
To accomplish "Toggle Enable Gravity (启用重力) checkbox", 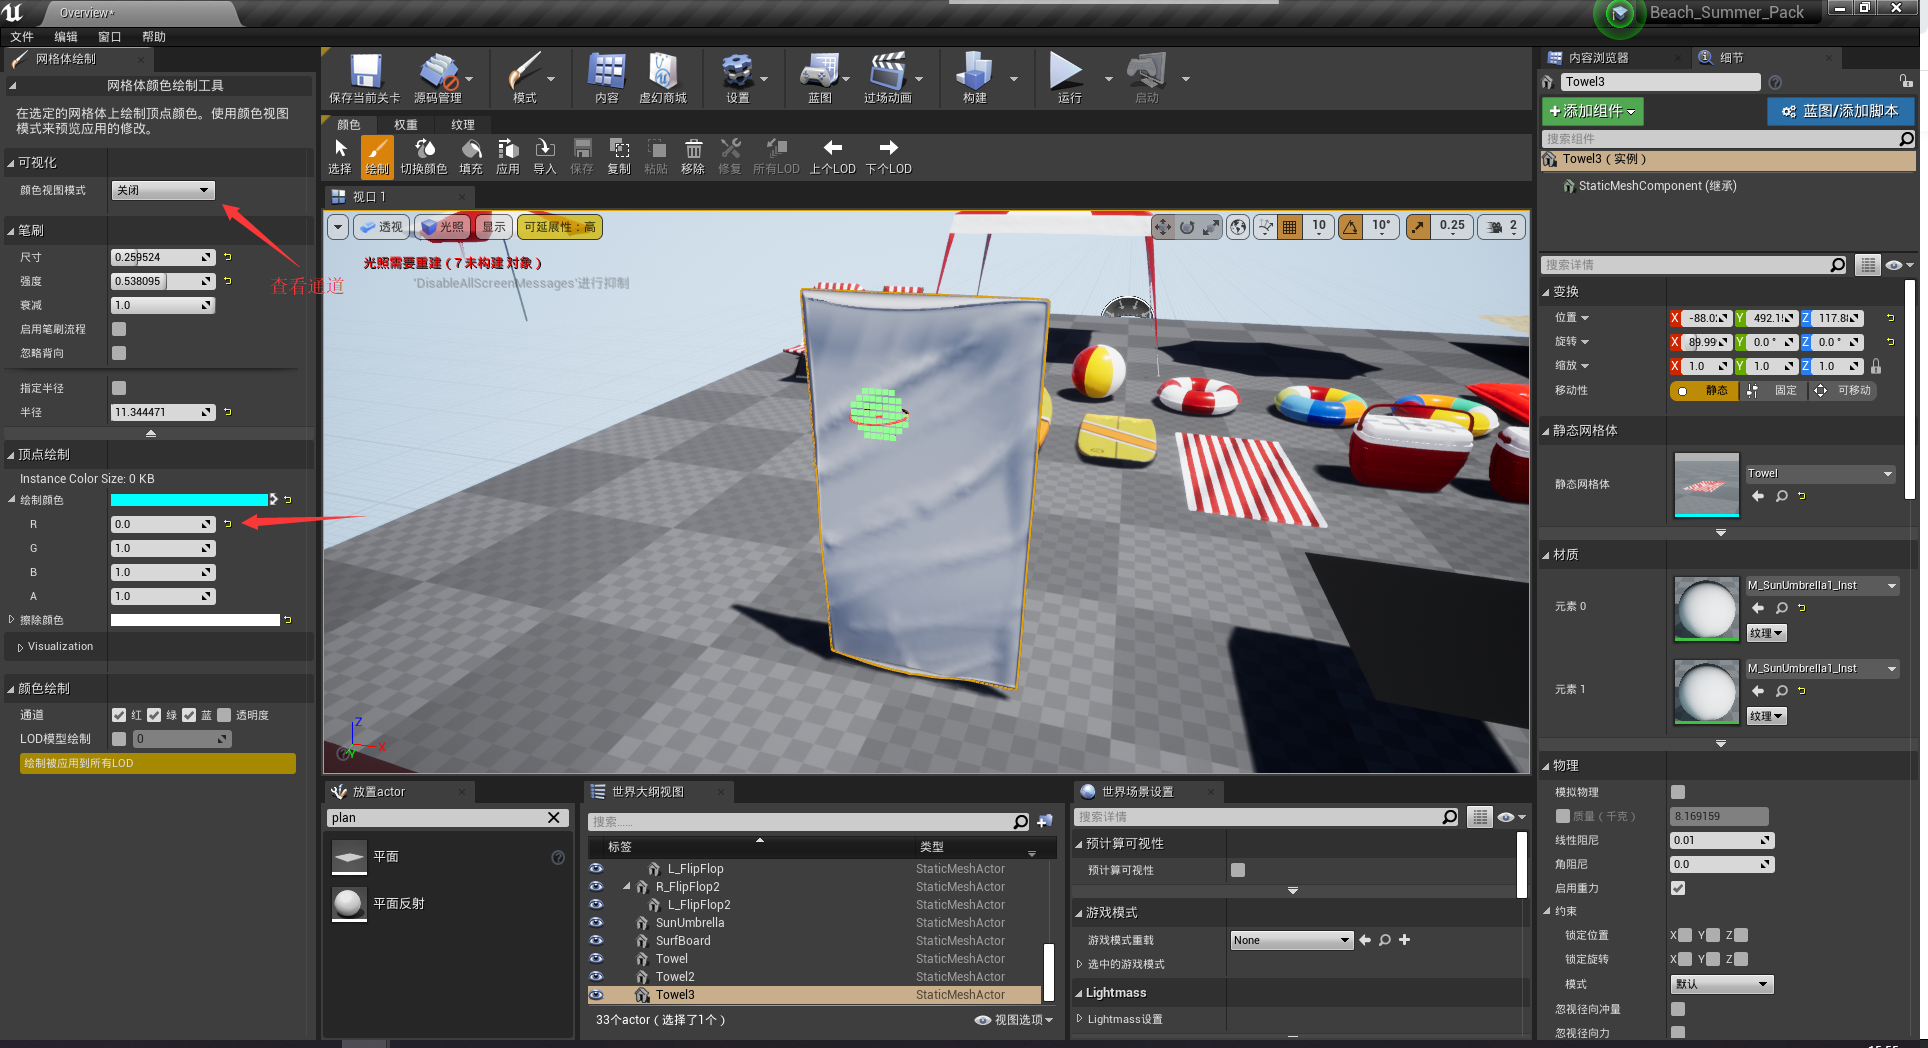I will coord(1678,888).
